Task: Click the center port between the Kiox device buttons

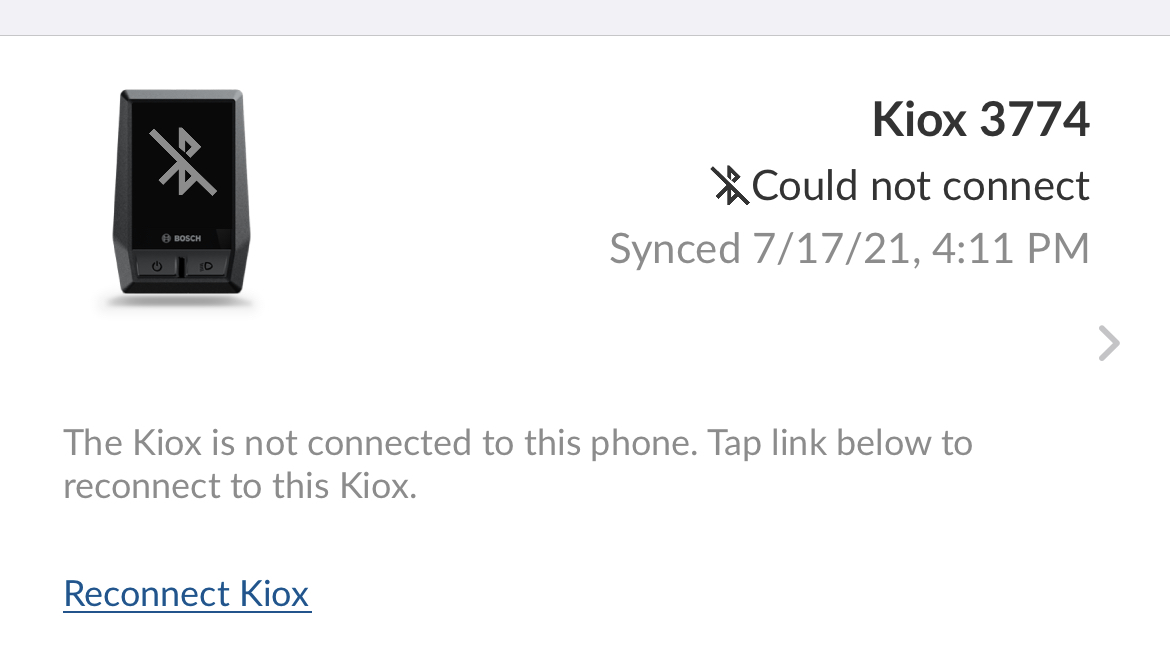Action: [x=181, y=267]
